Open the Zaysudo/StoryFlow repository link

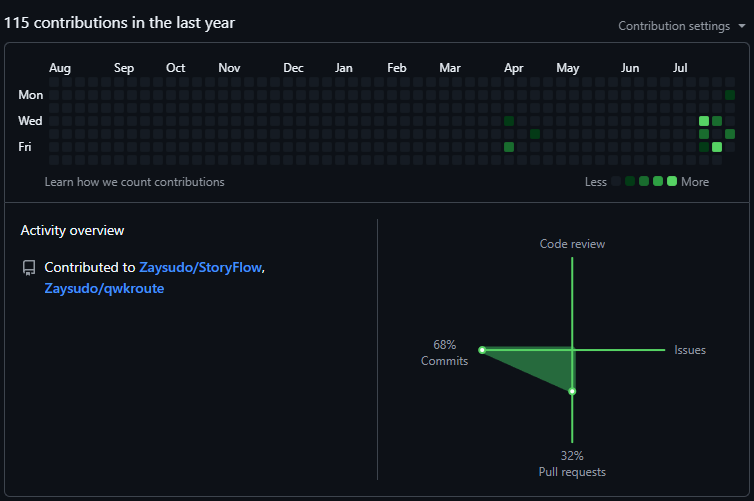pyautogui.click(x=201, y=267)
